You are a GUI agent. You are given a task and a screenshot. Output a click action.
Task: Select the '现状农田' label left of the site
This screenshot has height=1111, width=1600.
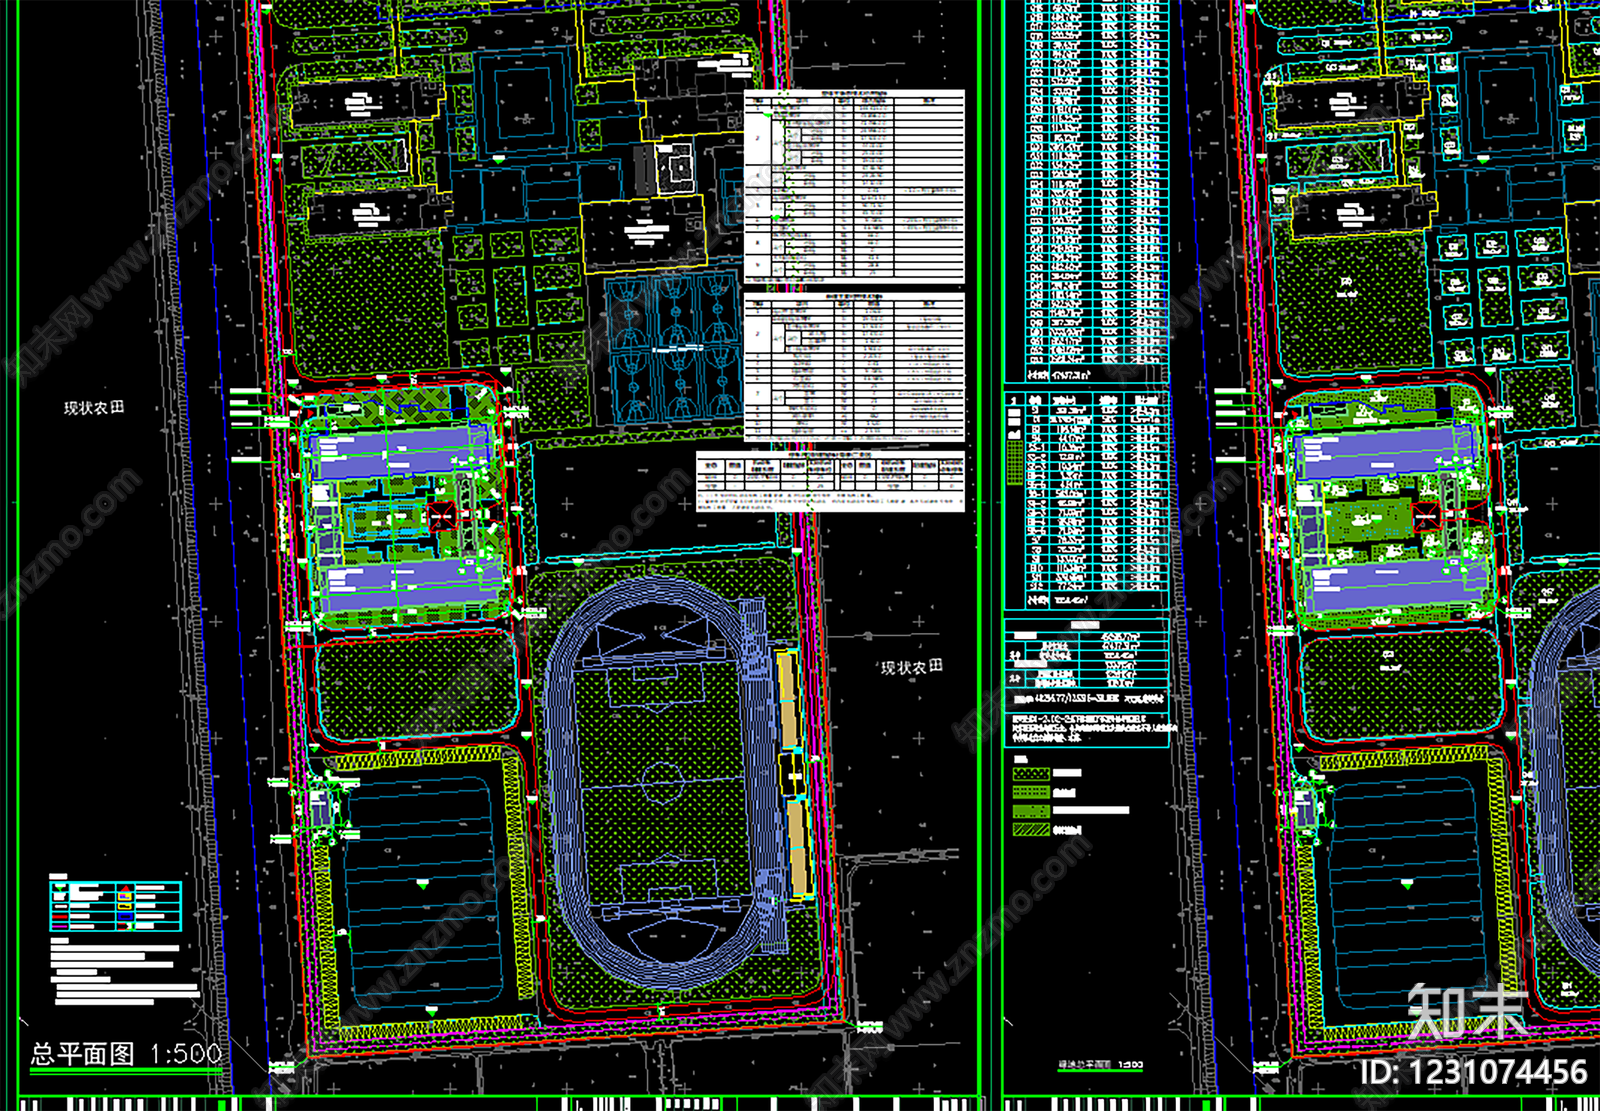pyautogui.click(x=94, y=408)
